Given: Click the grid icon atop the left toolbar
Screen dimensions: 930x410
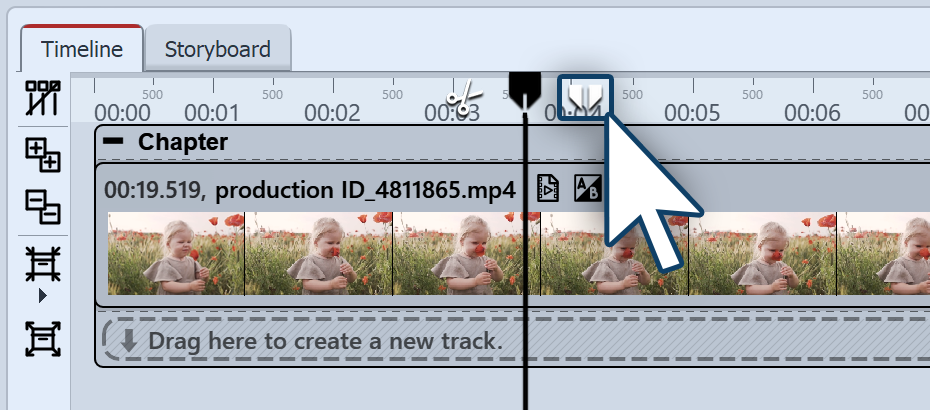Looking at the screenshot, I should tap(43, 98).
